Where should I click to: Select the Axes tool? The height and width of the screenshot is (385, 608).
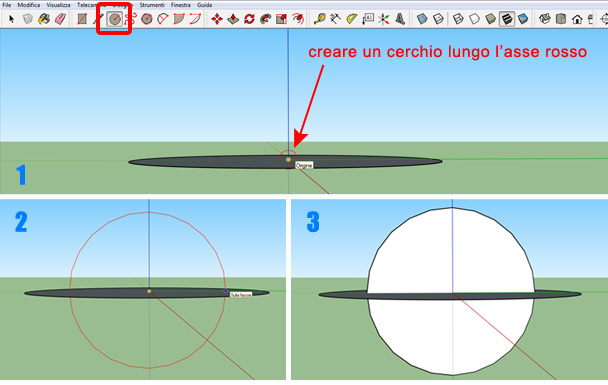(384, 19)
